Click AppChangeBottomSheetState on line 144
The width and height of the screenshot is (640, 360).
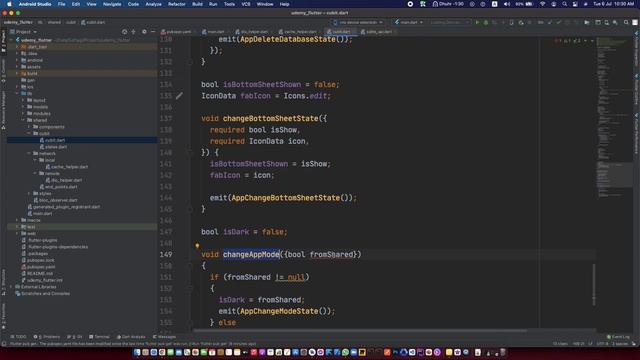coord(286,198)
